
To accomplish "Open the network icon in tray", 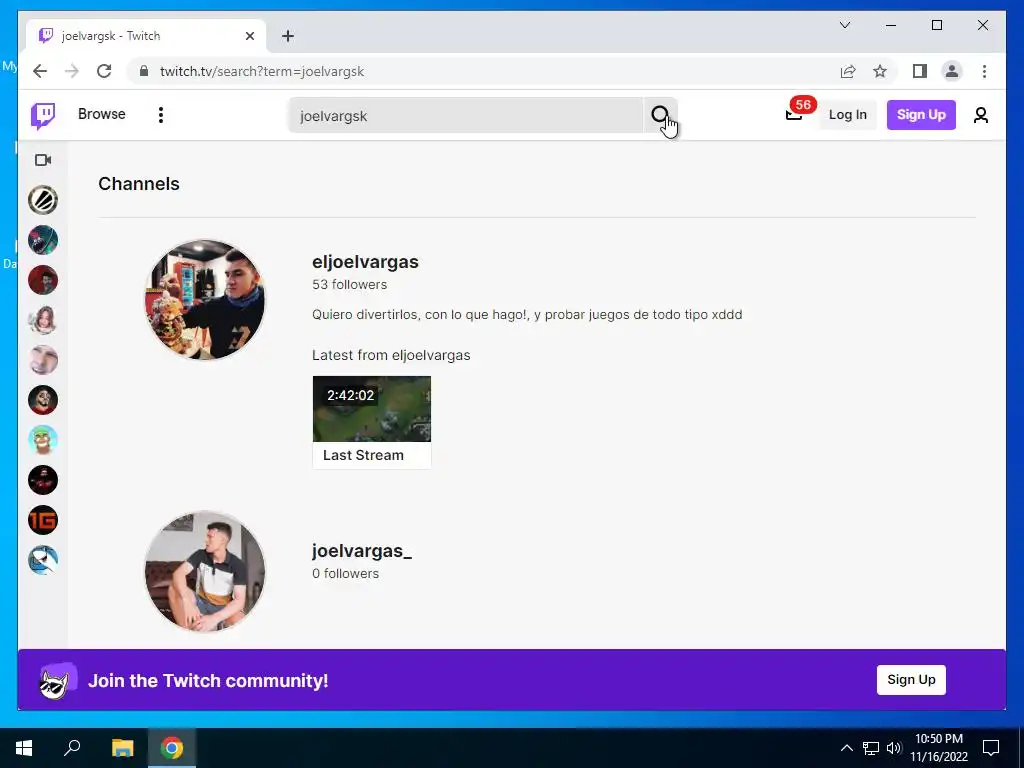I will [871, 748].
